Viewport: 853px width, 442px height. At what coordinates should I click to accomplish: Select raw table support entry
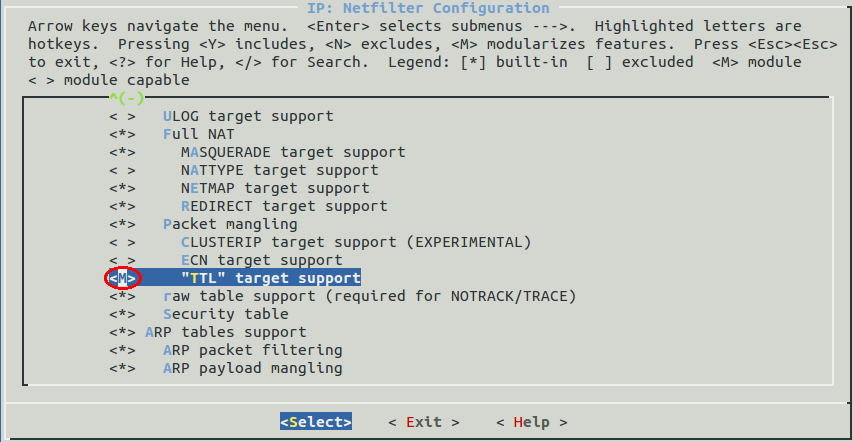[369, 296]
